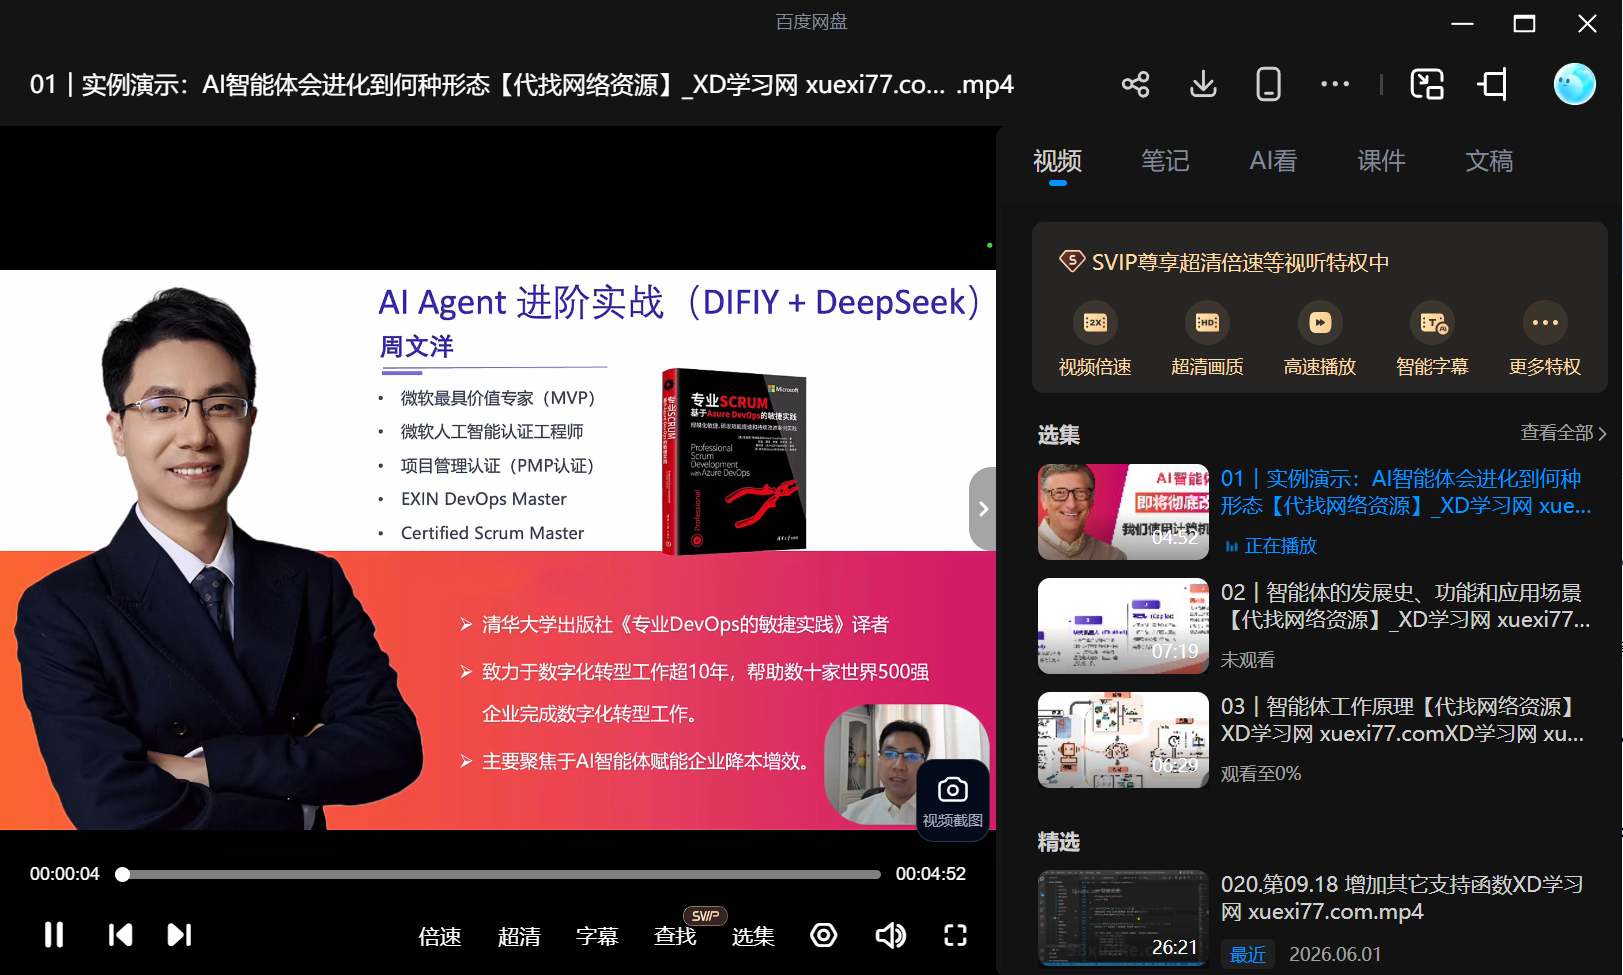Click the 最近 tag label
The height and width of the screenshot is (975, 1623).
[1247, 955]
